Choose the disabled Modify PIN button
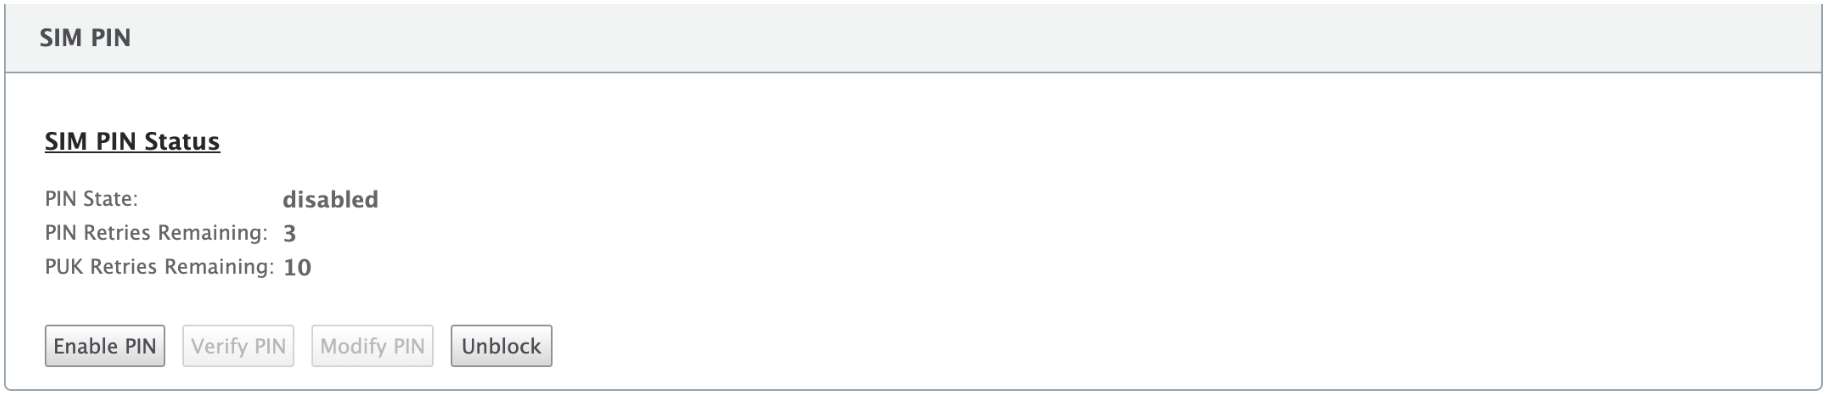1826x394 pixels. [x=372, y=346]
